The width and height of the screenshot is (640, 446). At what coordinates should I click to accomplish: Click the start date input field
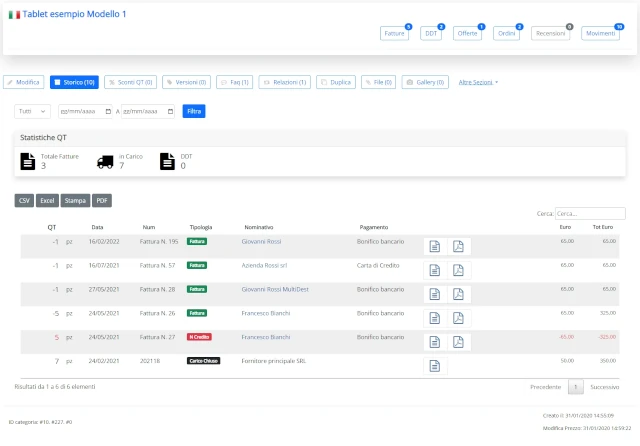pos(85,111)
